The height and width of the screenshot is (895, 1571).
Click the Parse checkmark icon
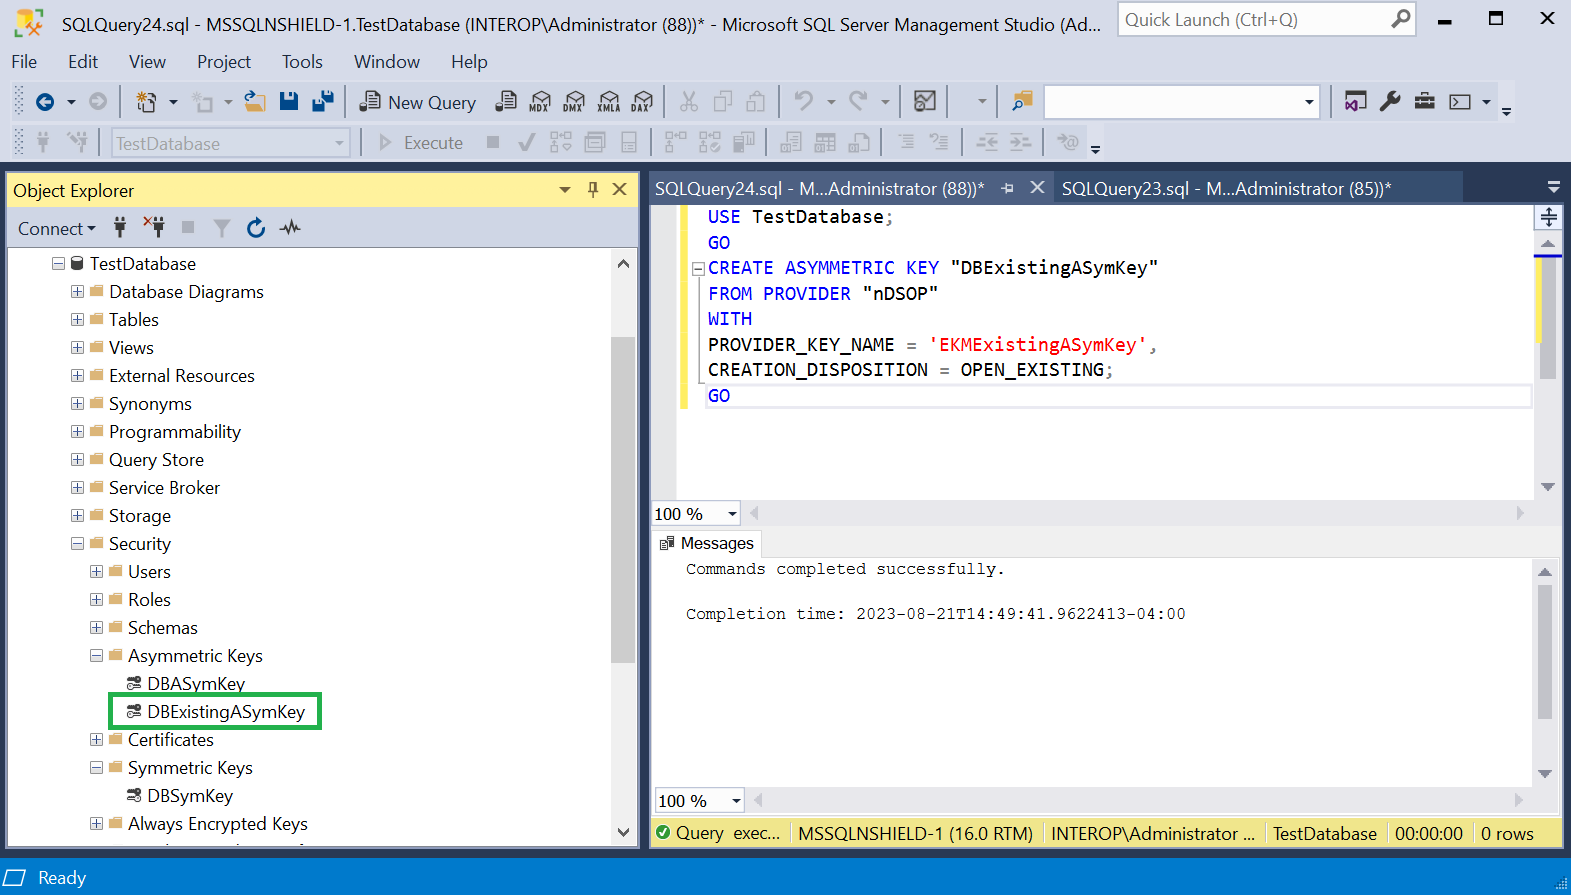click(526, 143)
